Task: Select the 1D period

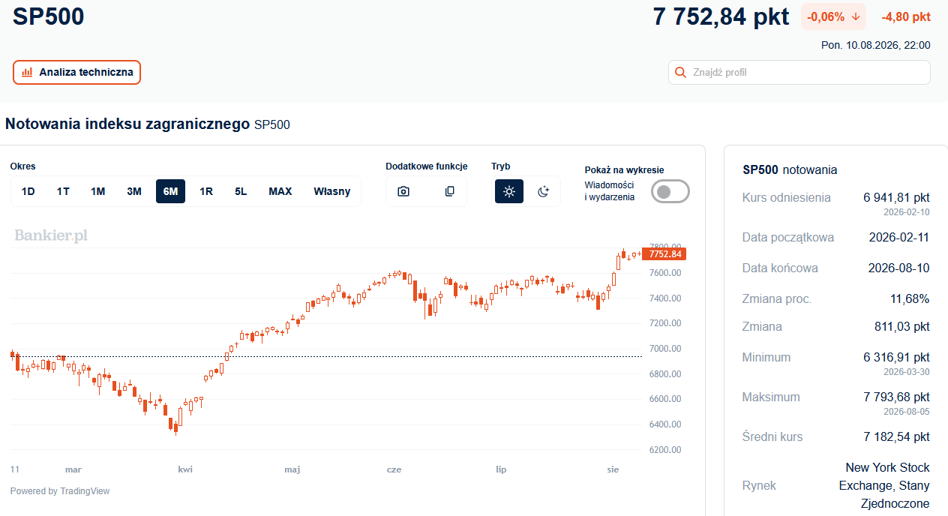Action: click(28, 191)
